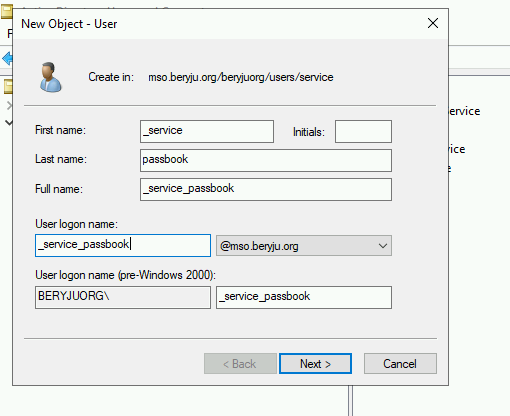Click the Next > button
The image size is (510, 416).
[x=315, y=364]
